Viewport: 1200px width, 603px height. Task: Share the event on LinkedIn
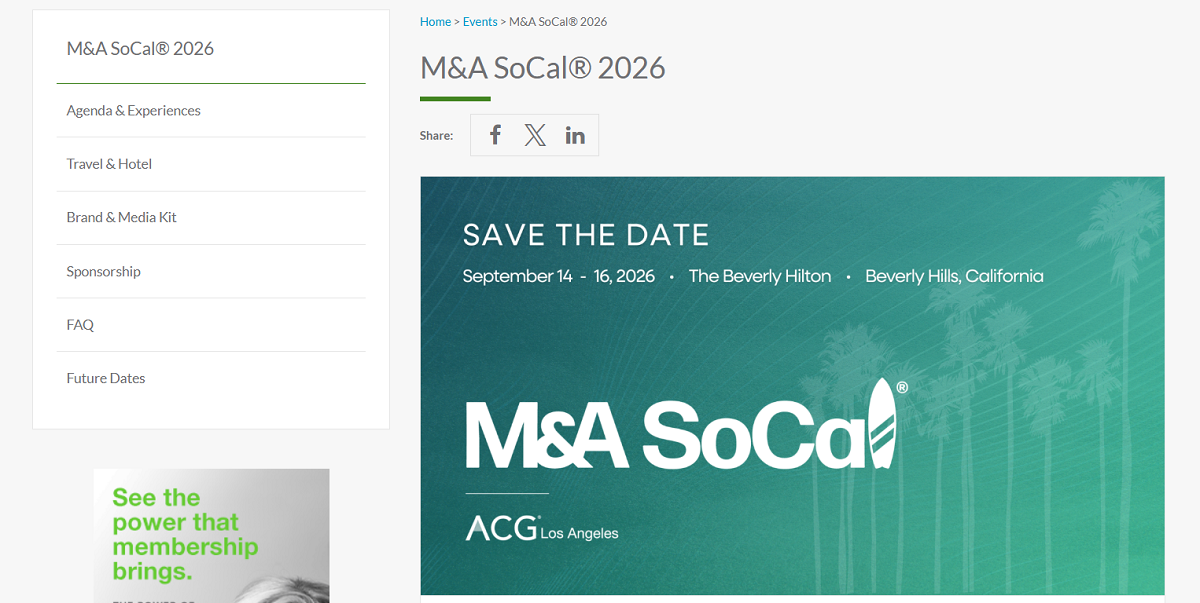[x=574, y=134]
